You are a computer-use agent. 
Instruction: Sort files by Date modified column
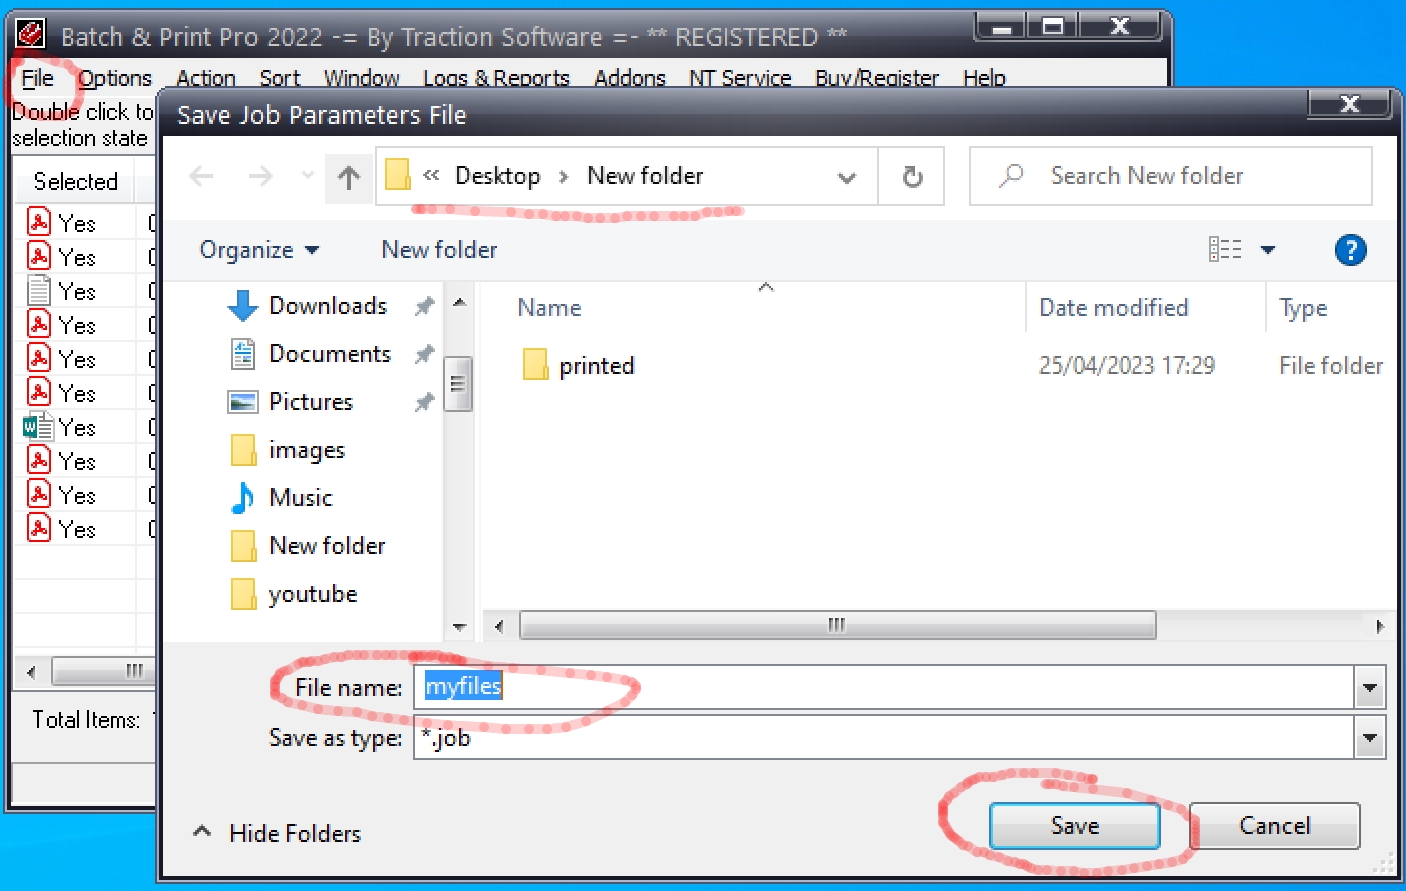point(1113,308)
